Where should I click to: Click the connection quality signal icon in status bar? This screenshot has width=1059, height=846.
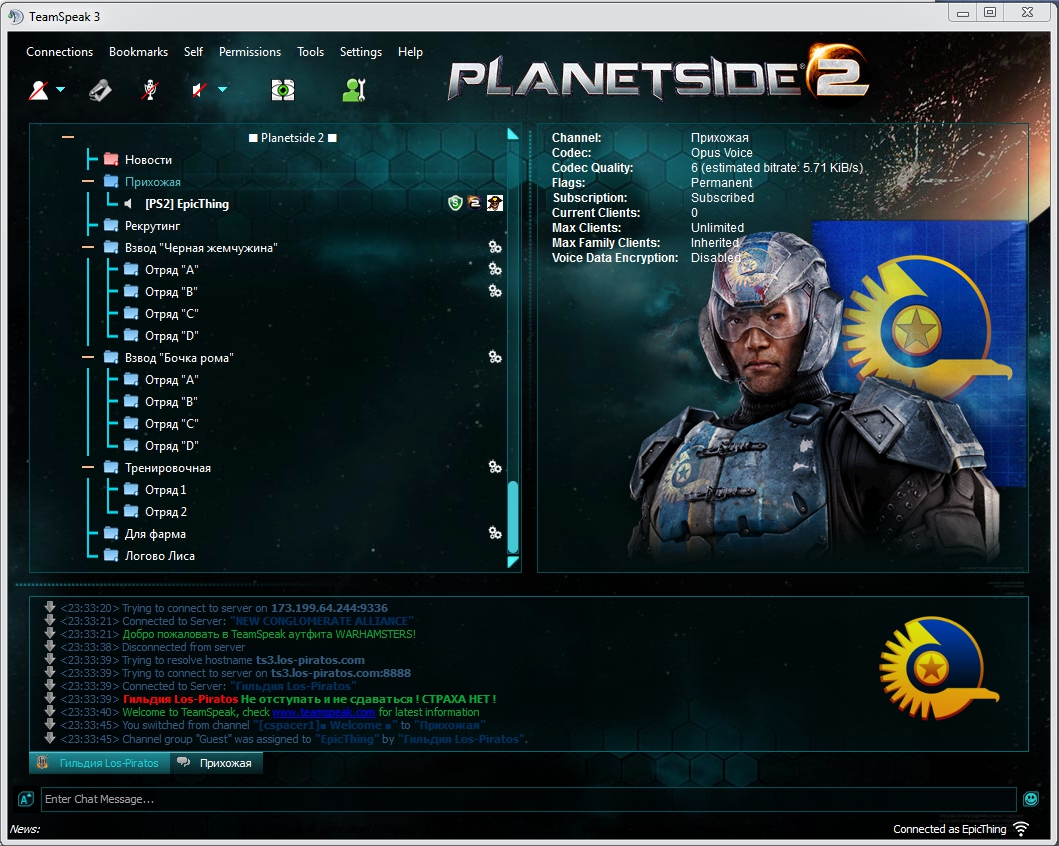1021,829
